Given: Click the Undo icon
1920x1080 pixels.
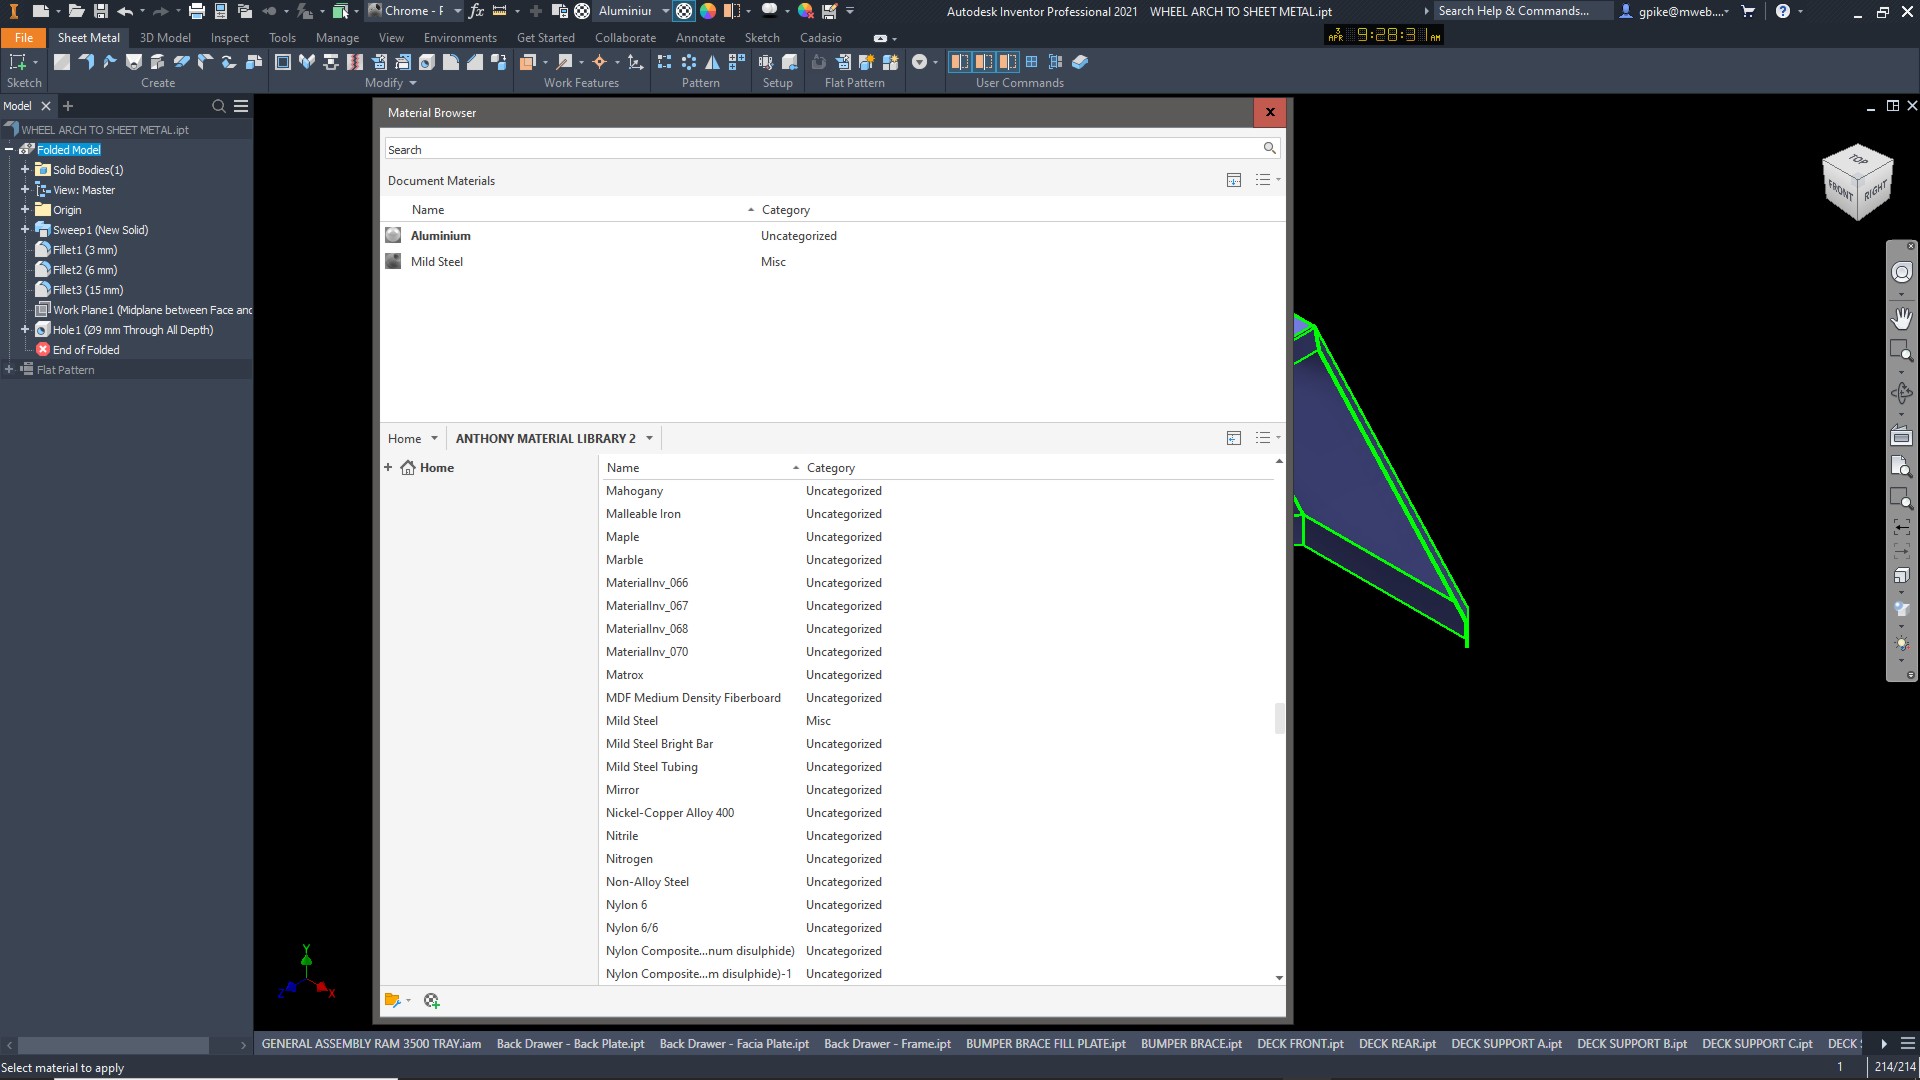Looking at the screenshot, I should (x=126, y=11).
